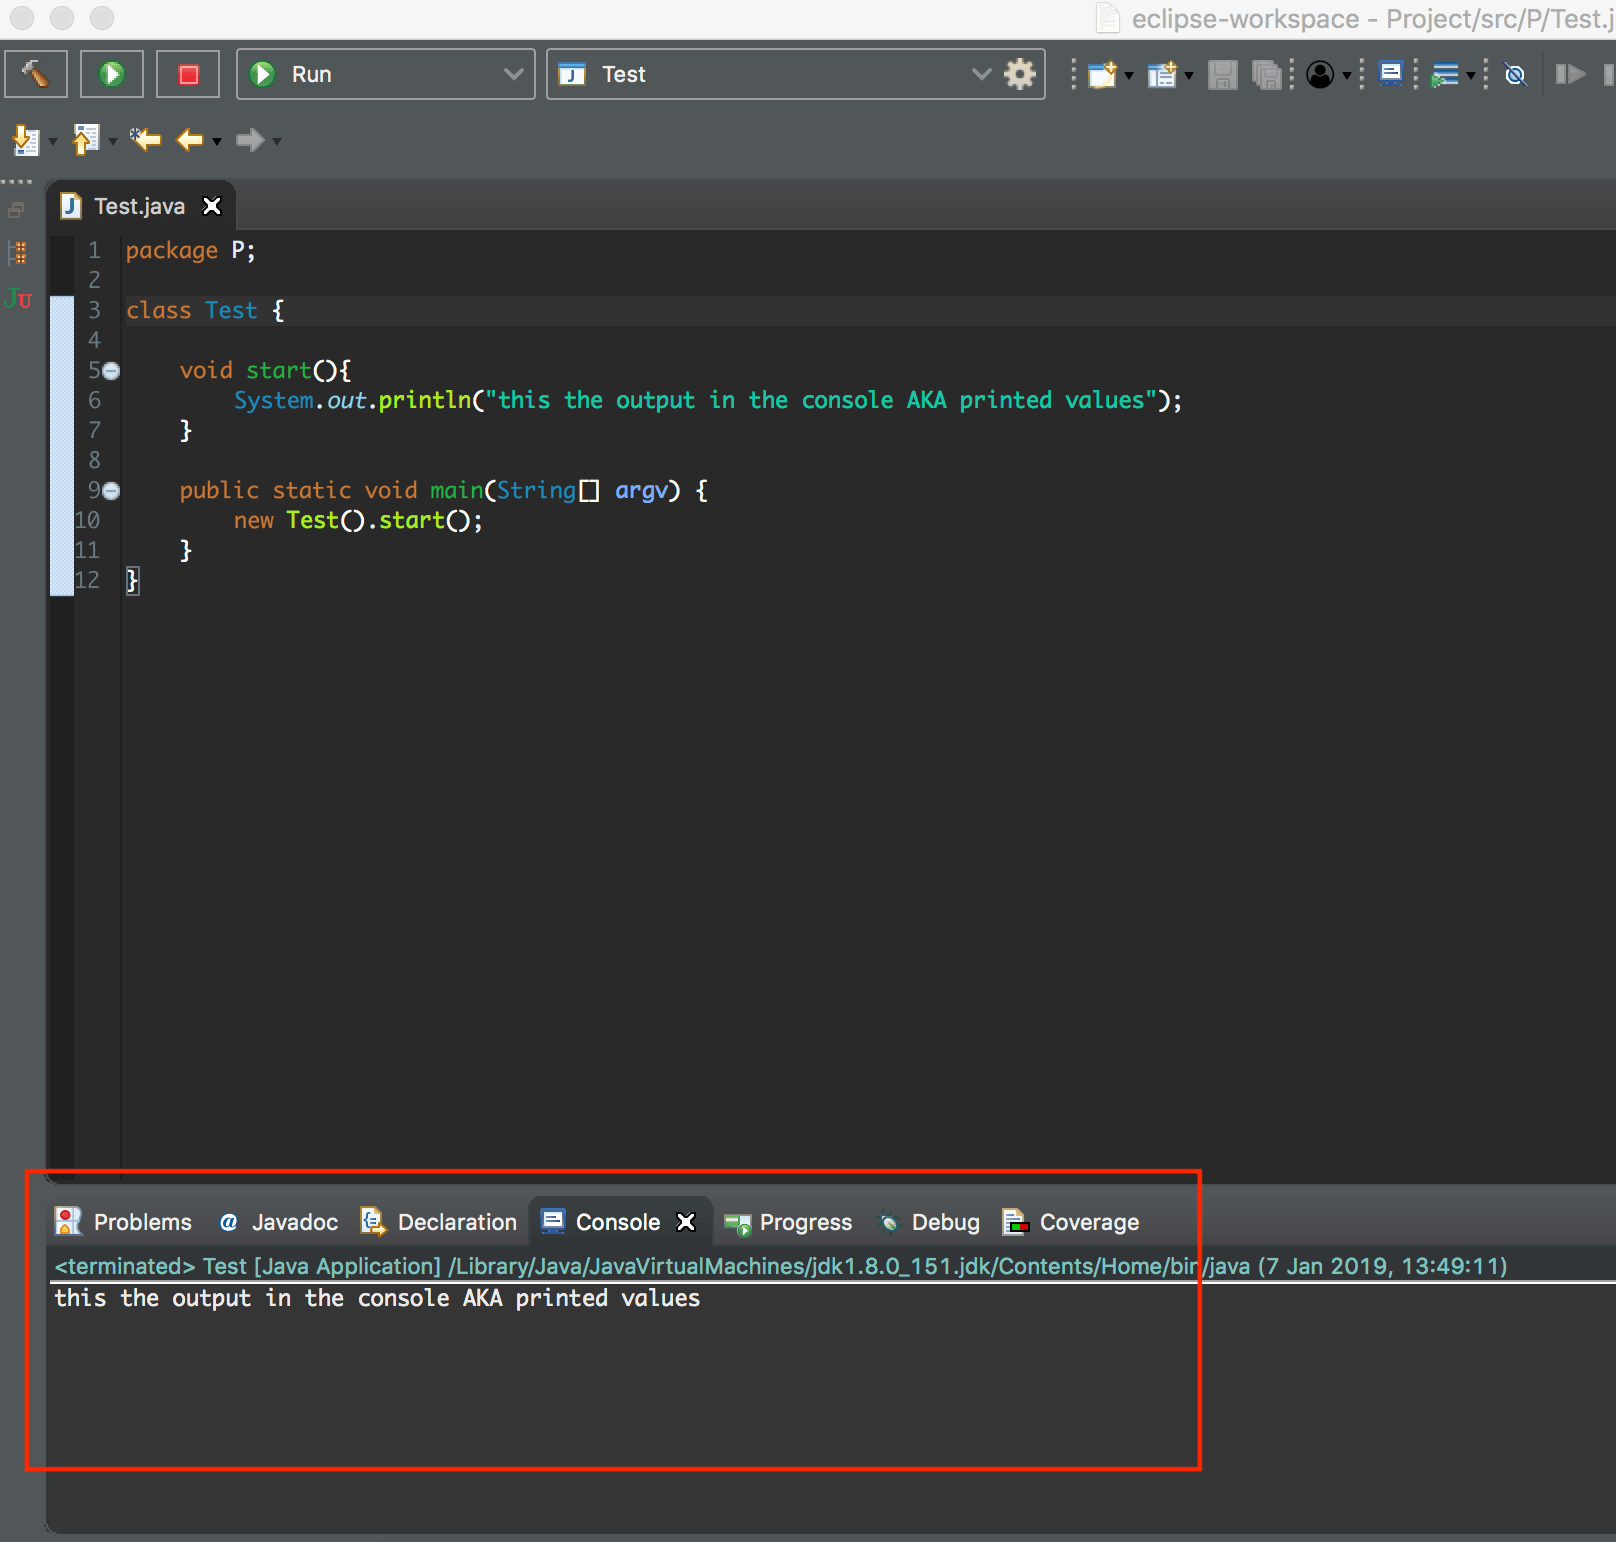This screenshot has width=1616, height=1542.
Task: Toggle Skip All Breakpoints icon
Action: pyautogui.click(x=1515, y=74)
